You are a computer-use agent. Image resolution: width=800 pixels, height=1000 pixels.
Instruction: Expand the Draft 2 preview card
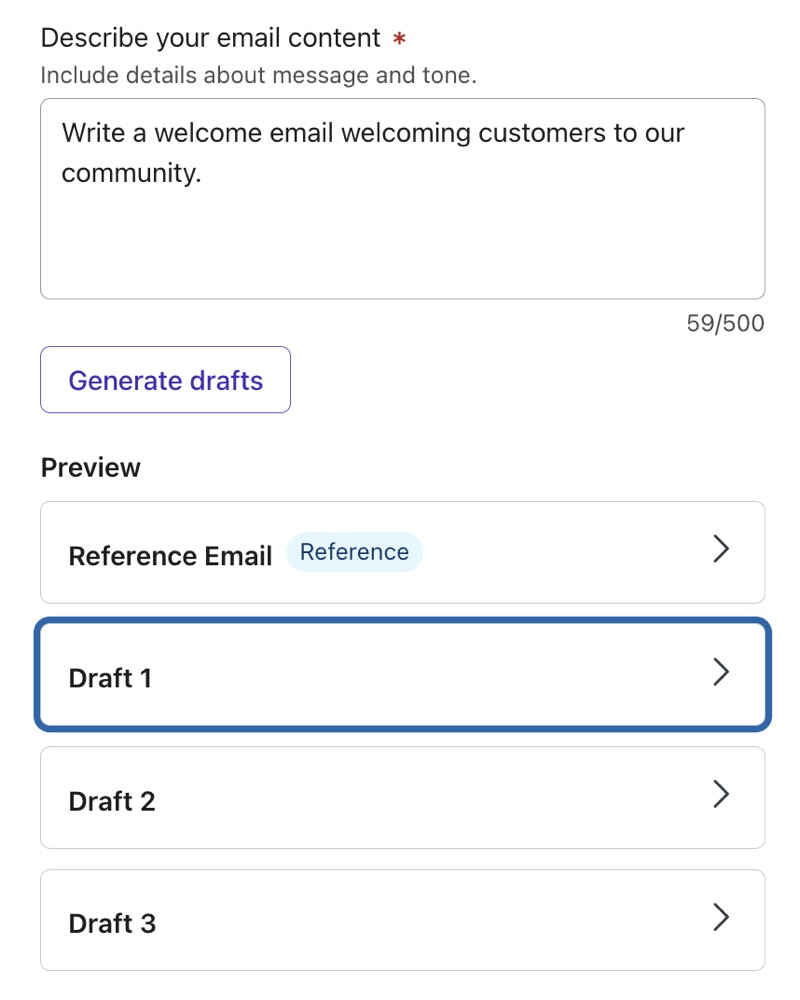(402, 798)
